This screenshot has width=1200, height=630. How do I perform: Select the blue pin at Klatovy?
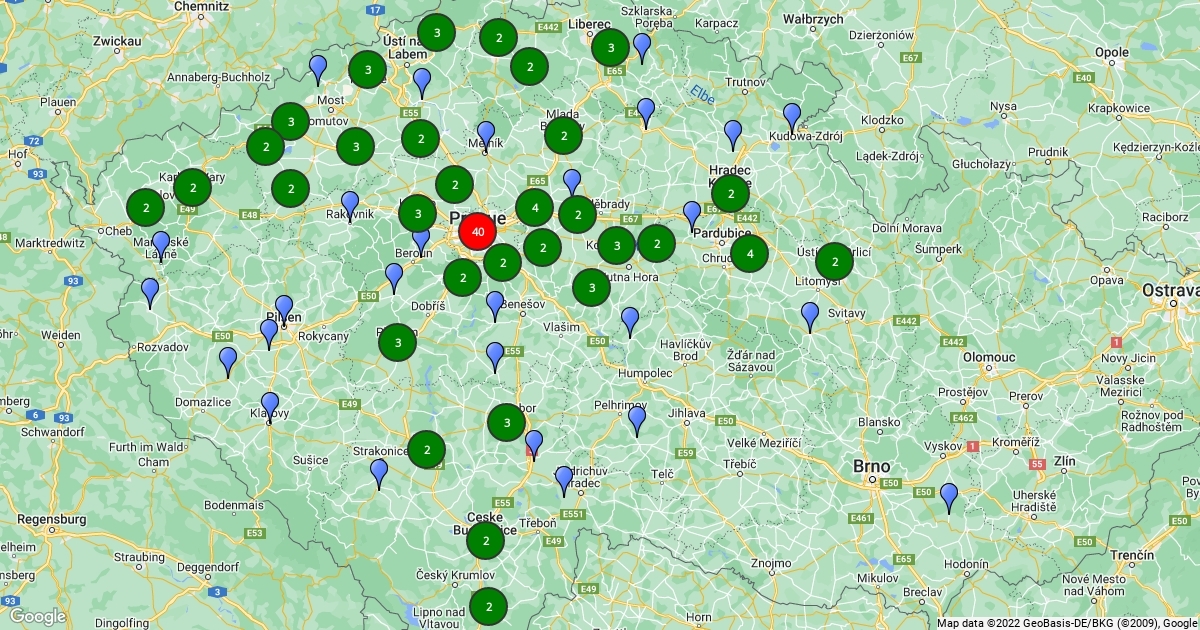point(270,405)
